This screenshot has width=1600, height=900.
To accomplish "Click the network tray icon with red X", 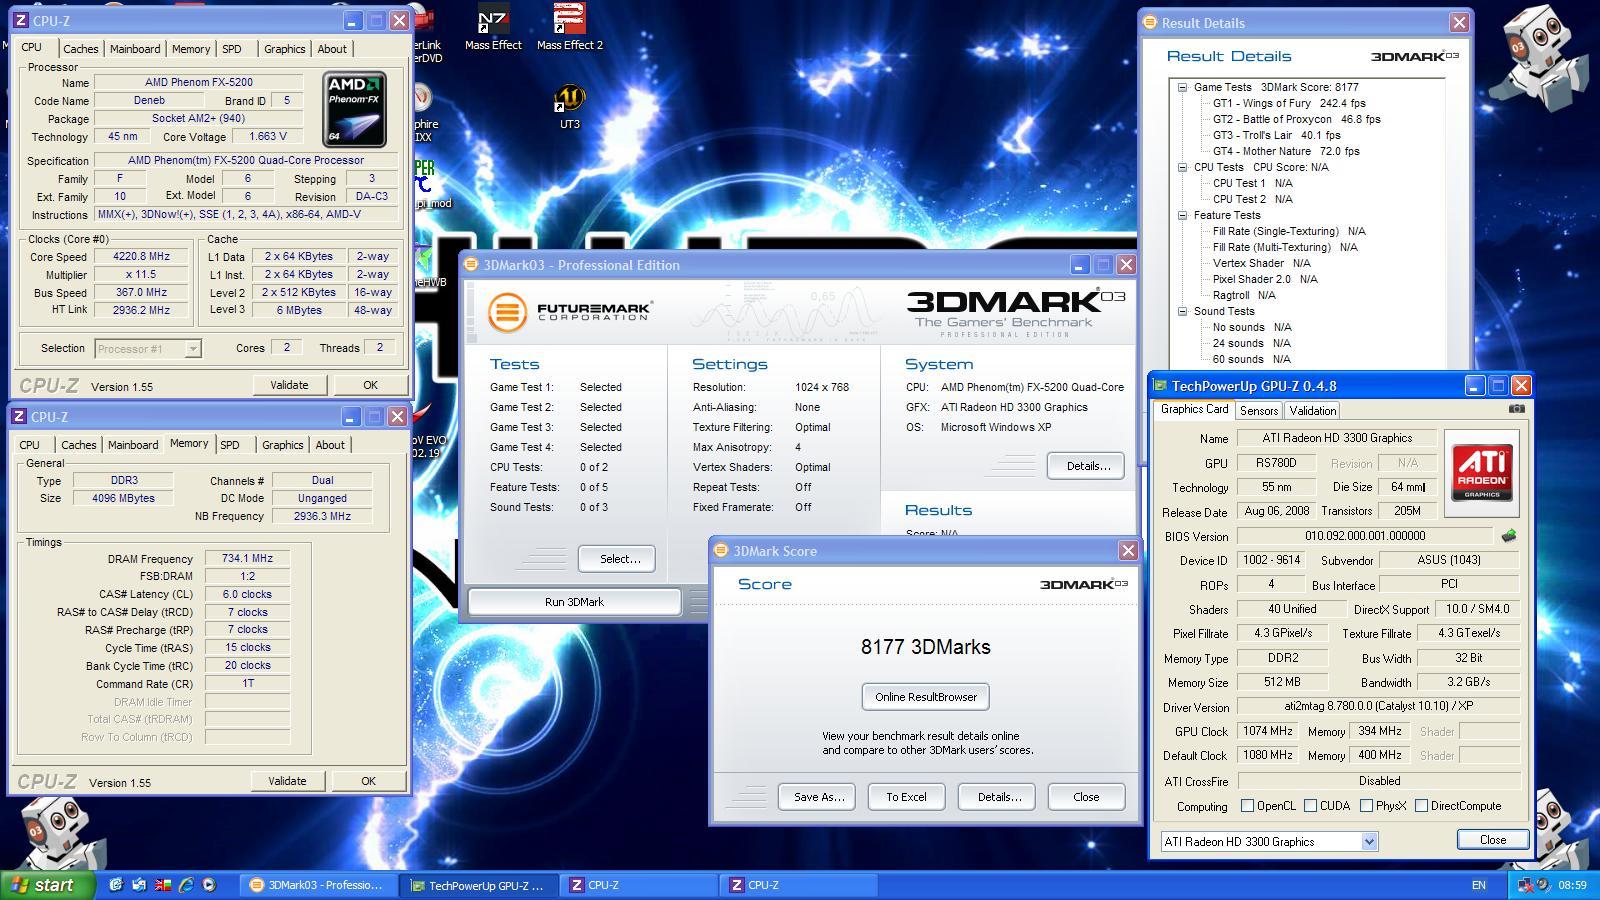I will (x=1526, y=885).
